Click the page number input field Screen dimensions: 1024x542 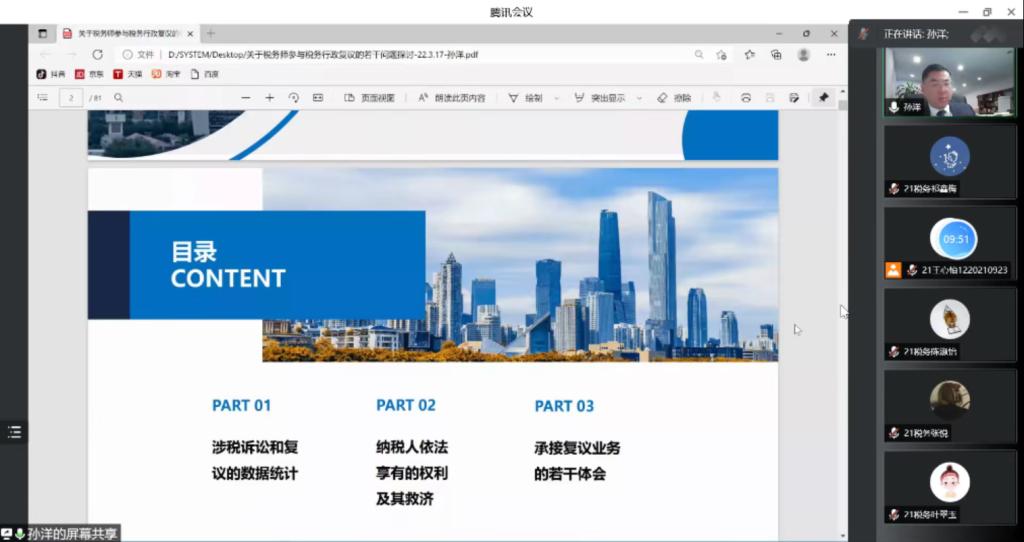(71, 98)
